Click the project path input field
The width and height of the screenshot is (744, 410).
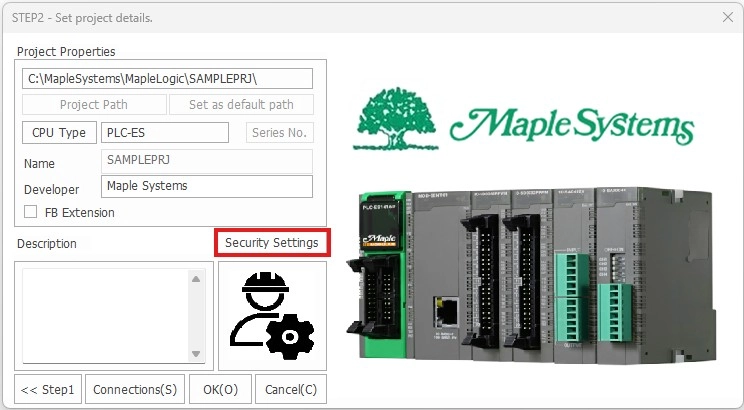click(167, 79)
